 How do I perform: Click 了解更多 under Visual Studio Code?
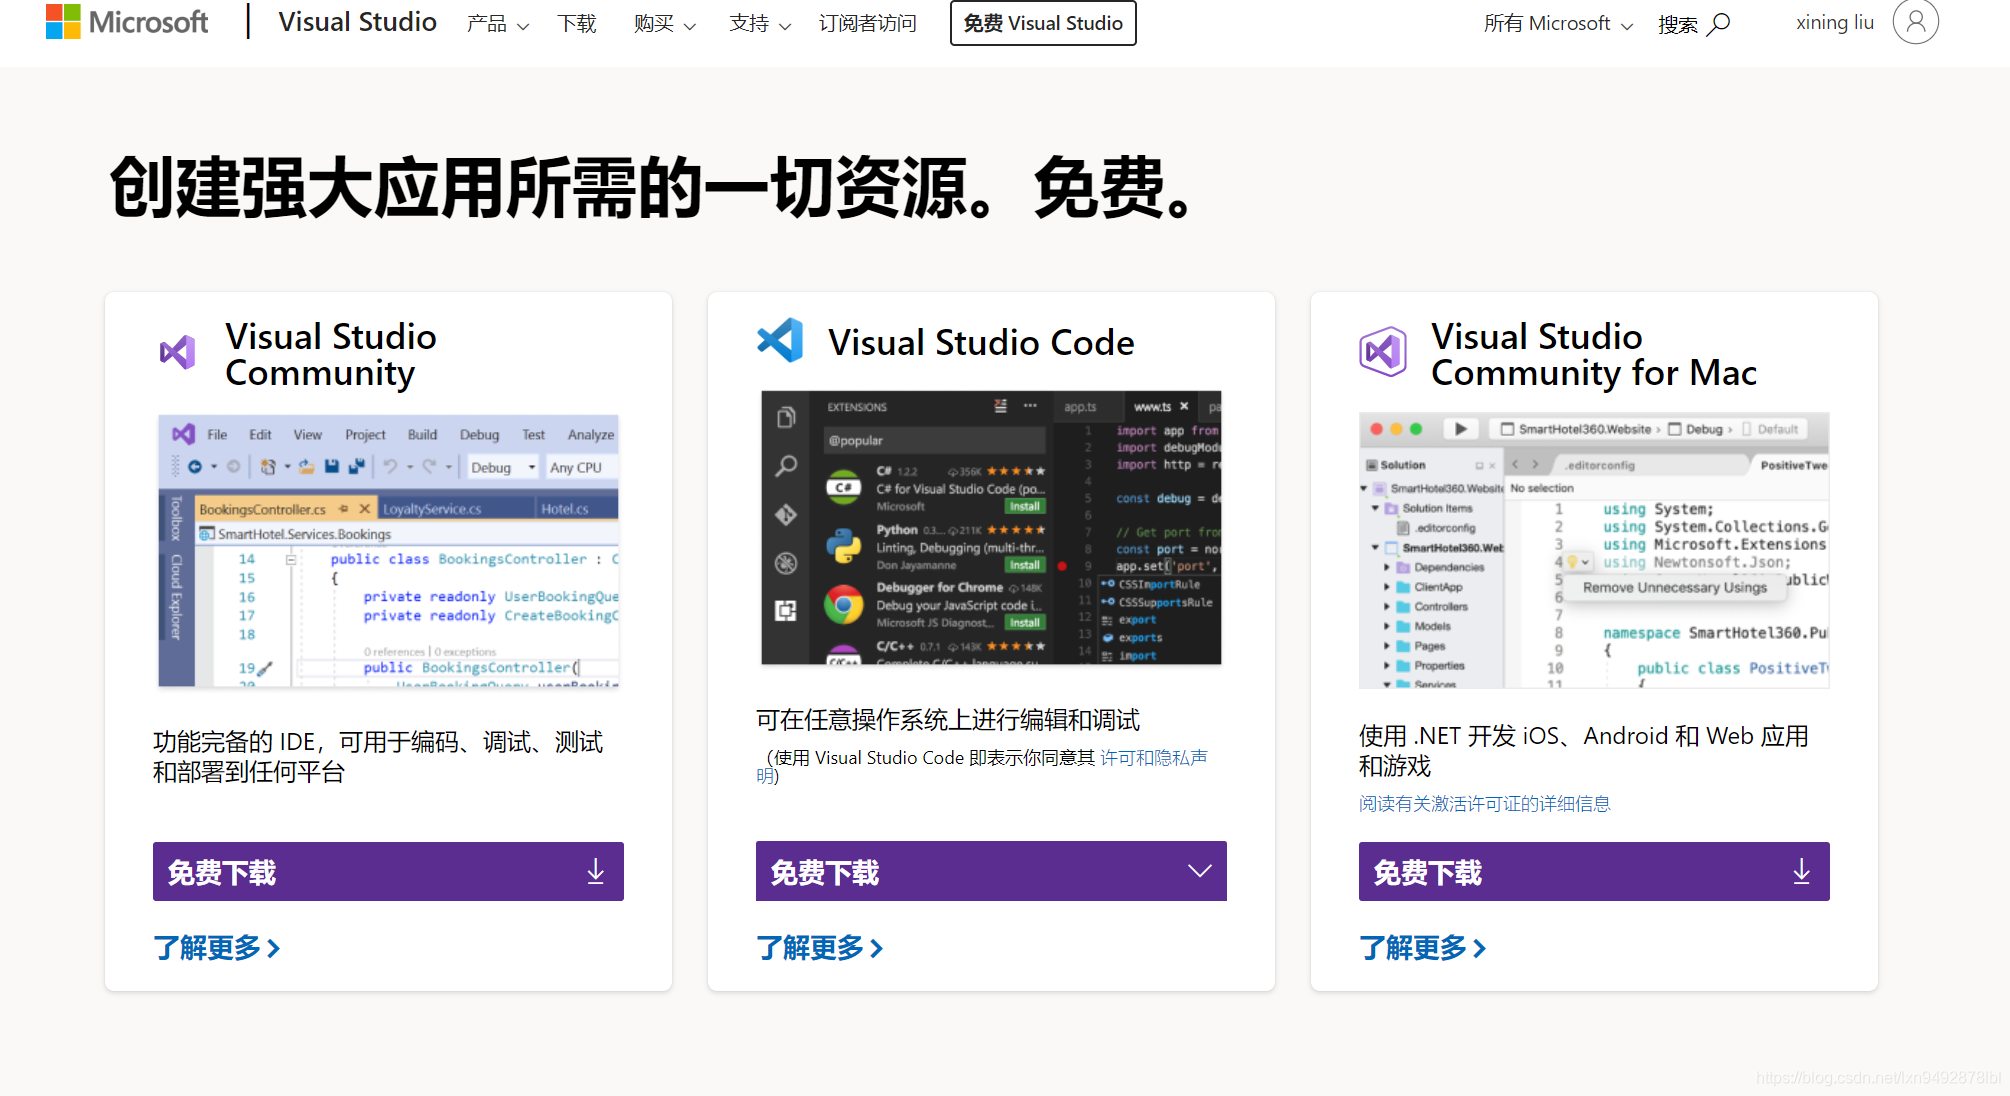(819, 948)
